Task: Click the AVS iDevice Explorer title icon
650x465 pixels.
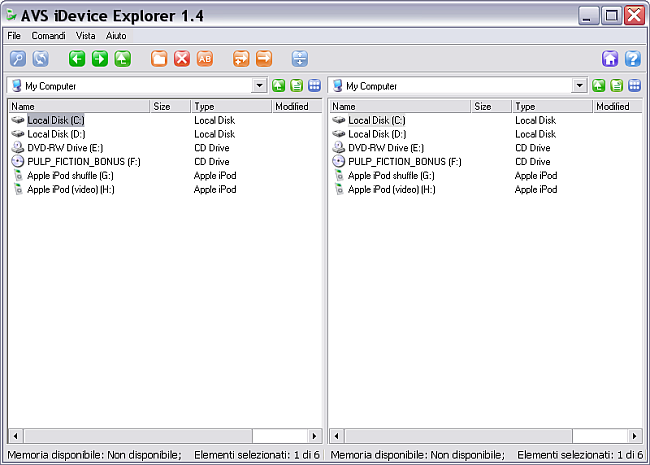Action: [11, 15]
